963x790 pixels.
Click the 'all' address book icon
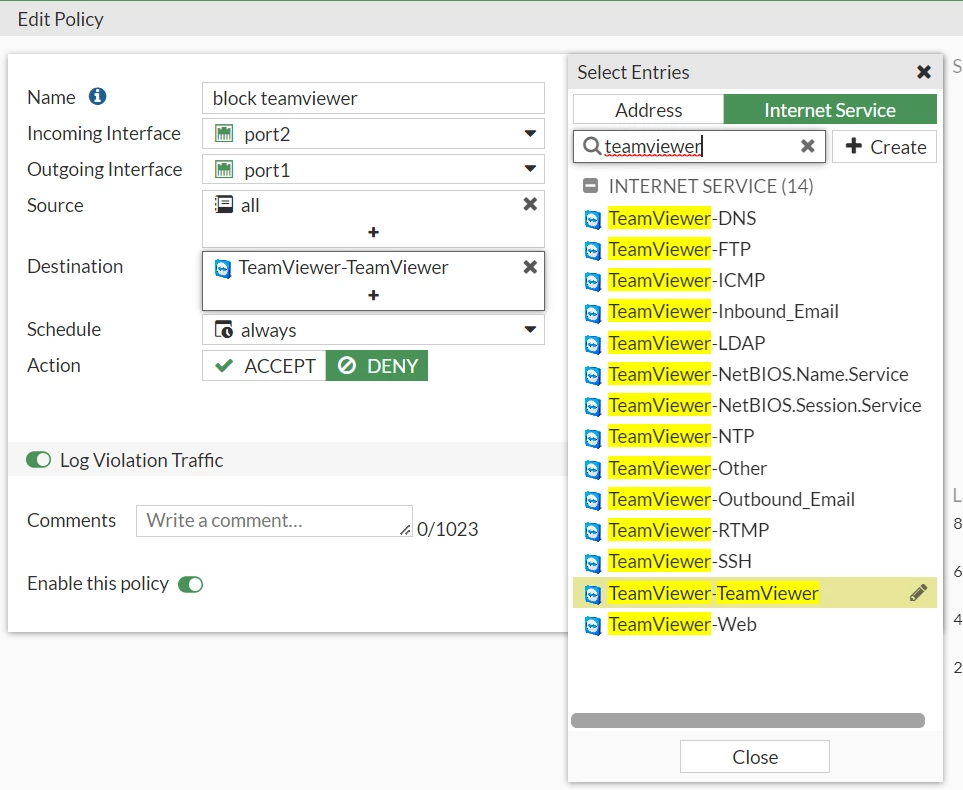[224, 204]
